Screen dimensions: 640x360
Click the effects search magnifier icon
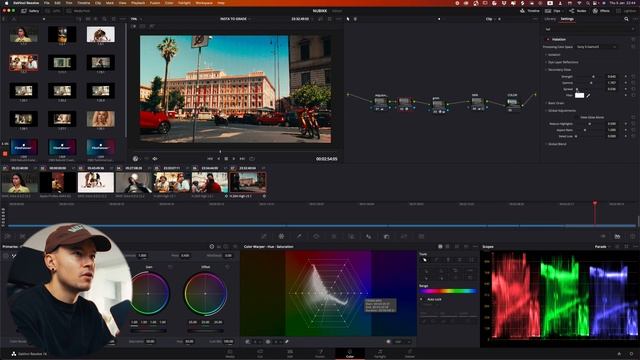(626, 19)
